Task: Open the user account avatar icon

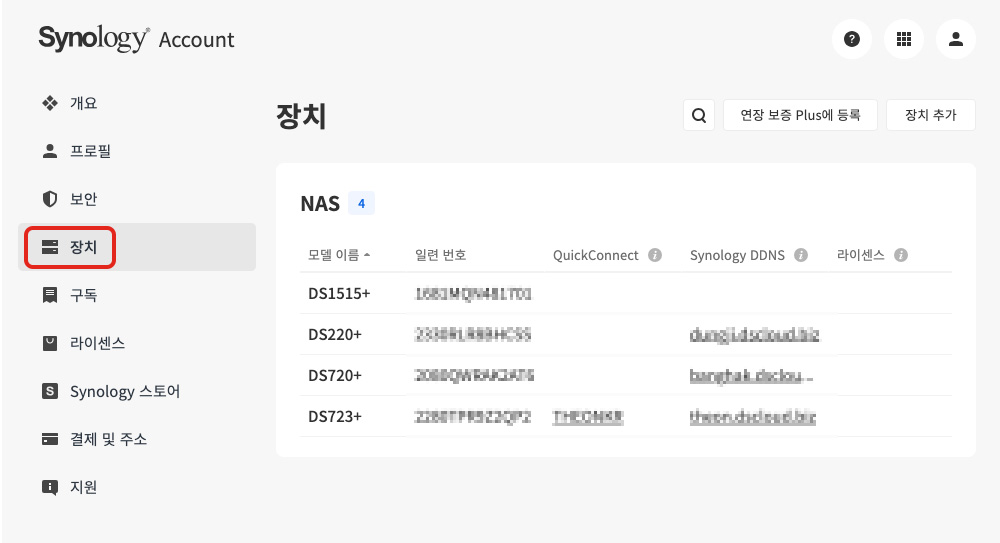Action: 955,39
